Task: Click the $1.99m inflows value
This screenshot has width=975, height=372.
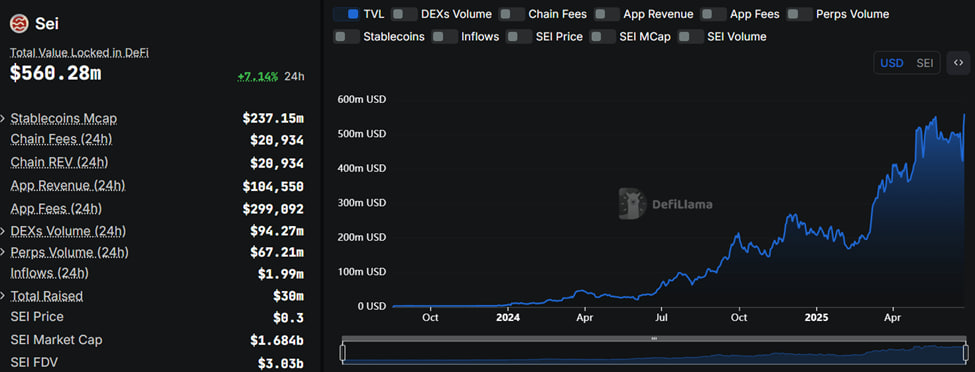Action: coord(280,274)
